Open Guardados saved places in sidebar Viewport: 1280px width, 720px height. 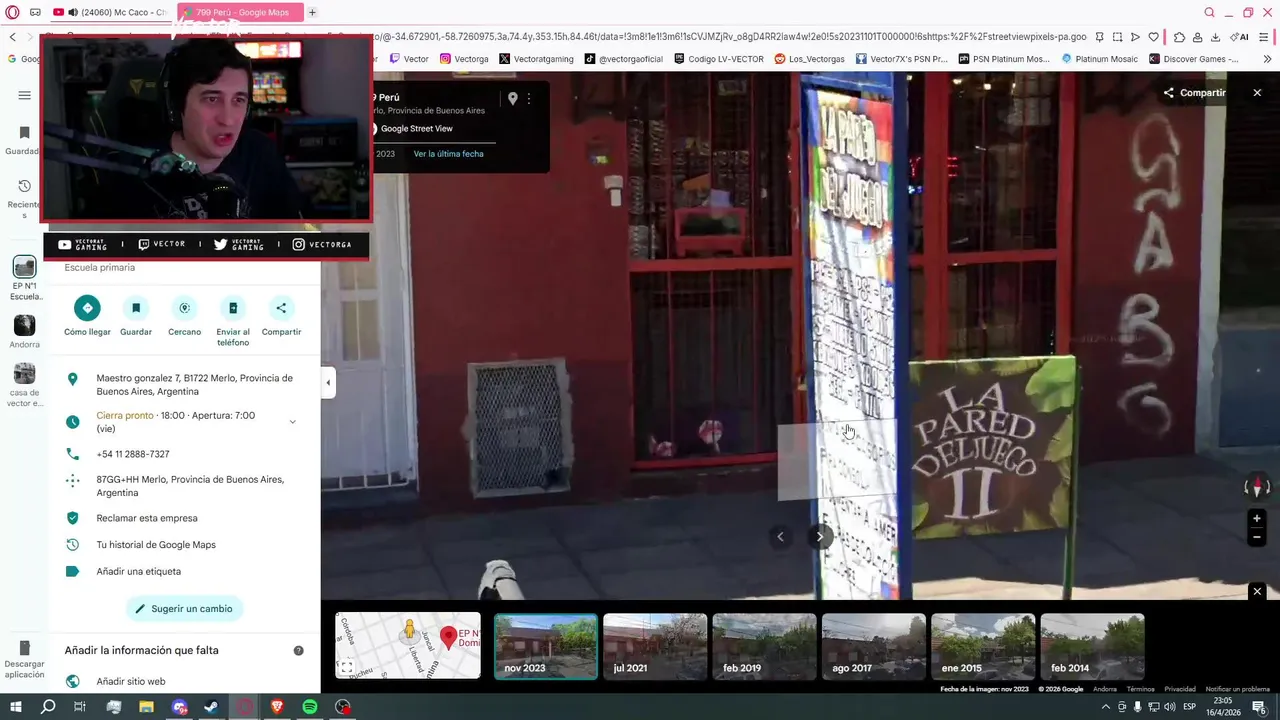24,140
